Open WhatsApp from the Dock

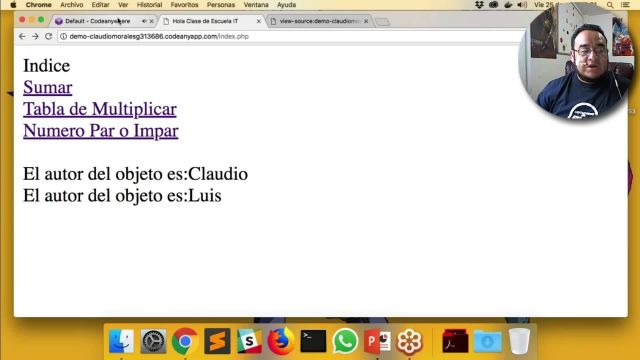point(345,341)
